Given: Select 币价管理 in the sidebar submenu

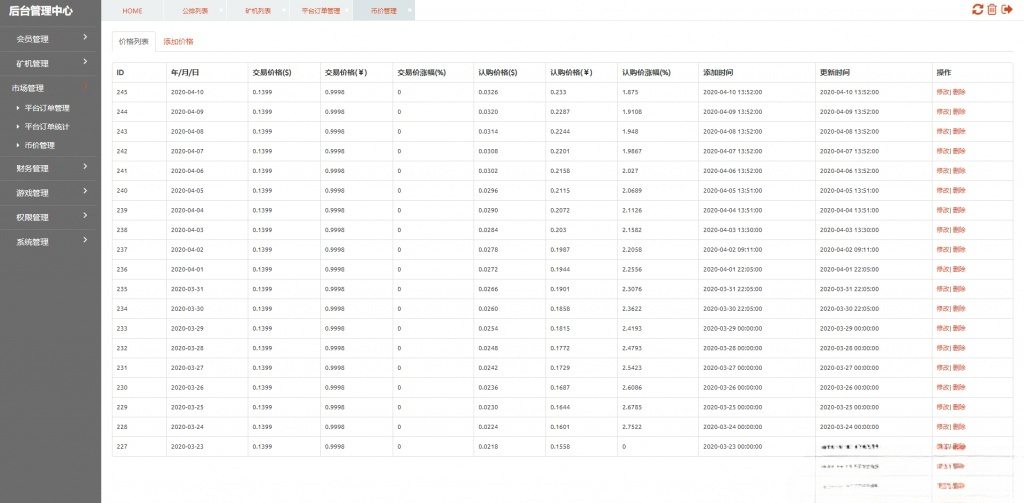Looking at the screenshot, I should 39,145.
